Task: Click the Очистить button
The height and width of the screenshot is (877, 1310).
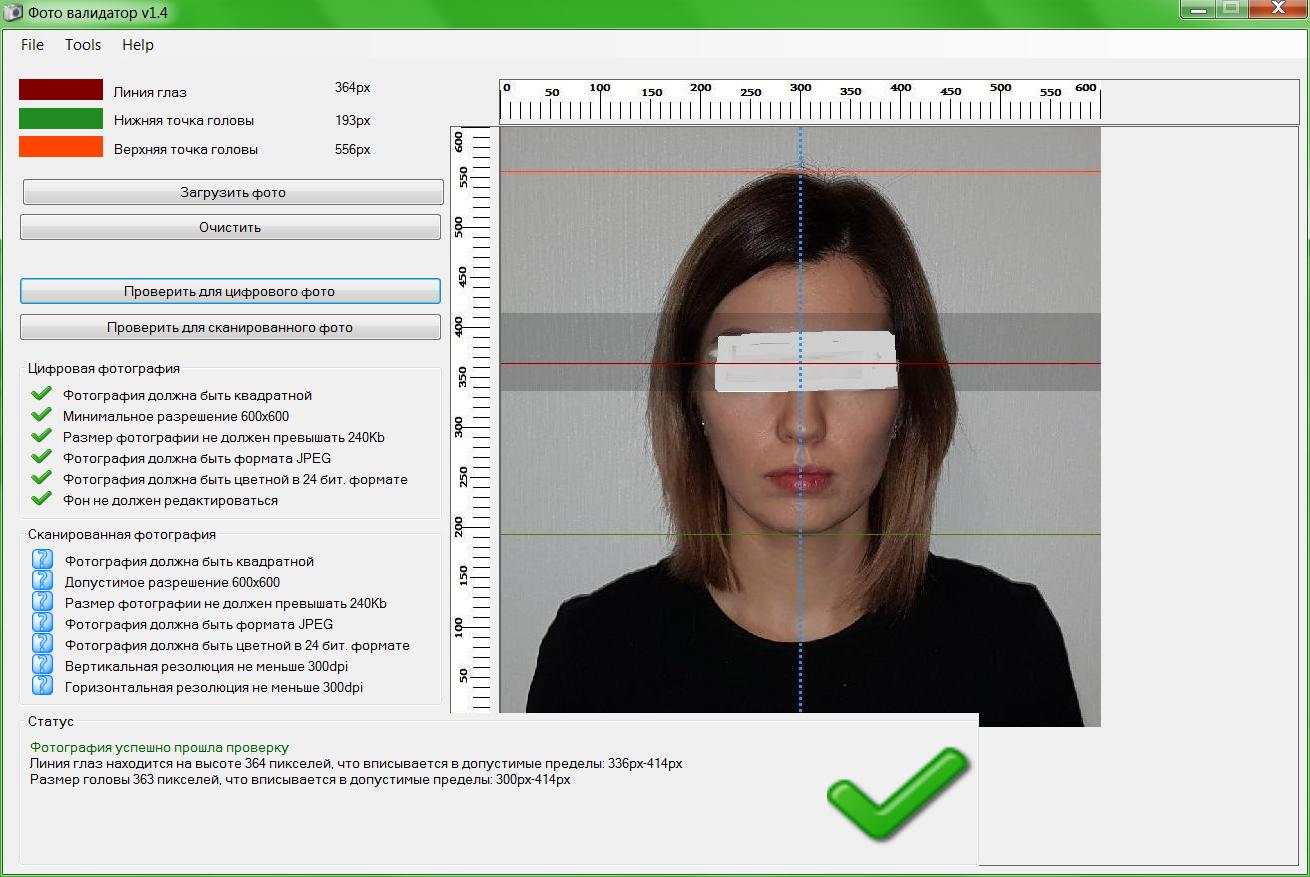Action: click(x=230, y=227)
